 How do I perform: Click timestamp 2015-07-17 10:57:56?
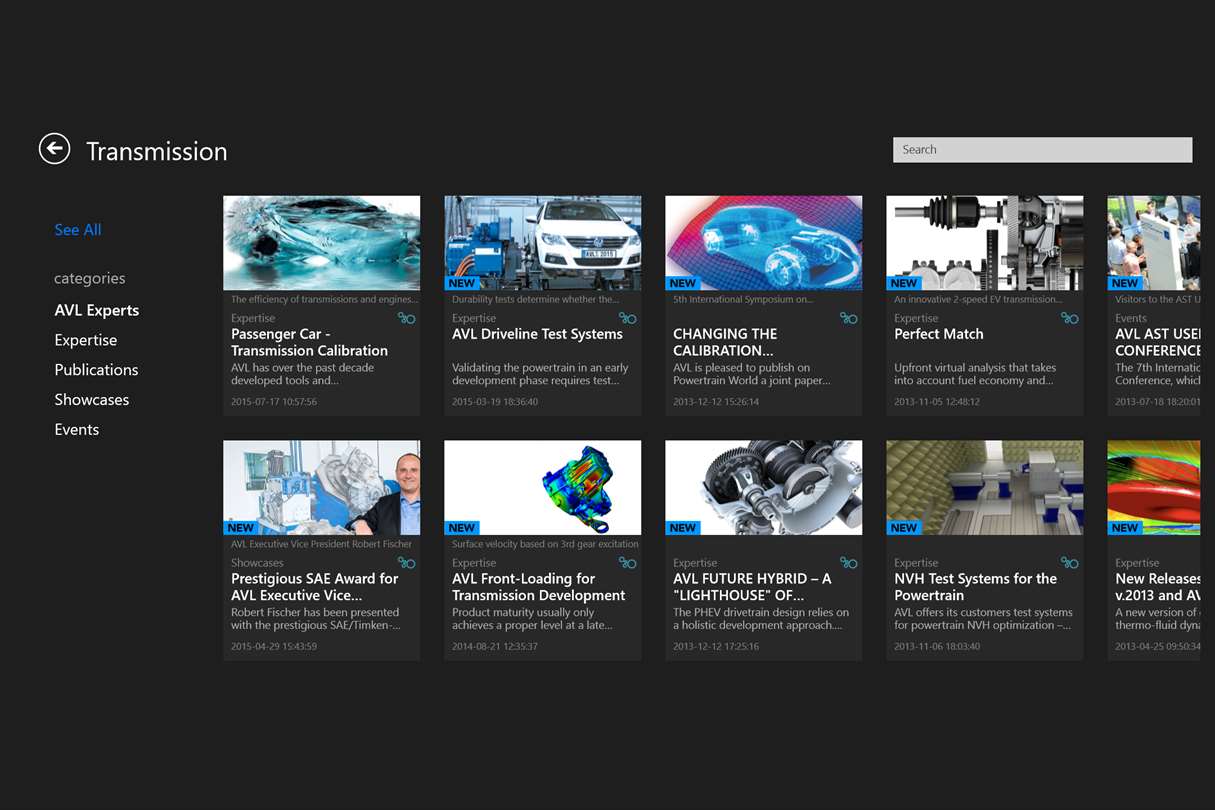click(274, 402)
